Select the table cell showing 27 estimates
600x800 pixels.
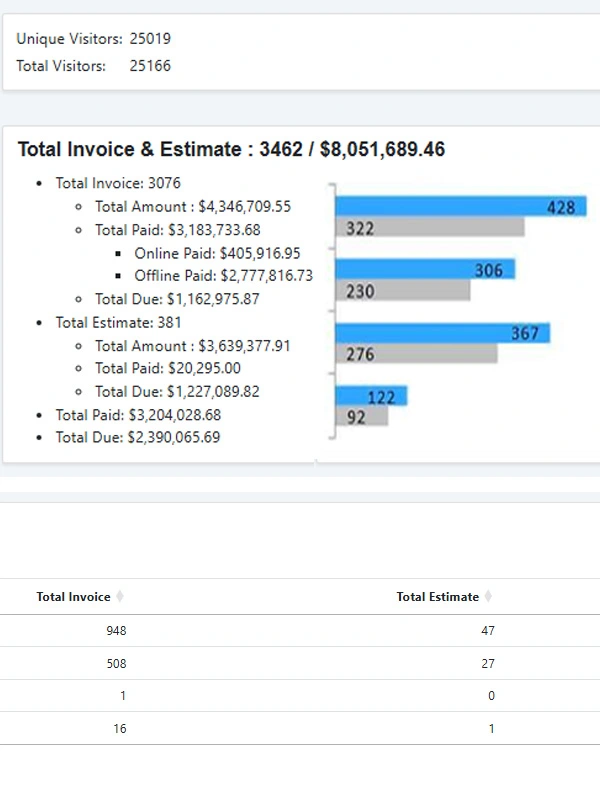[487, 664]
